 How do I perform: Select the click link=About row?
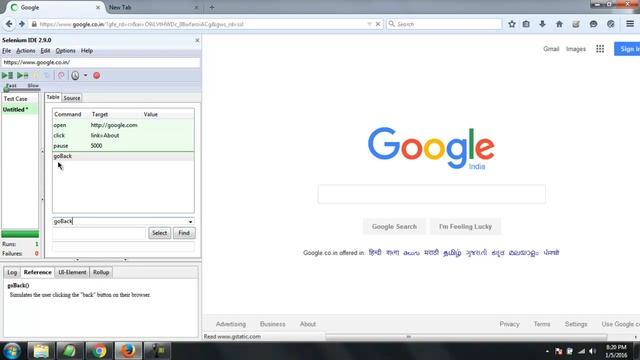[123, 135]
